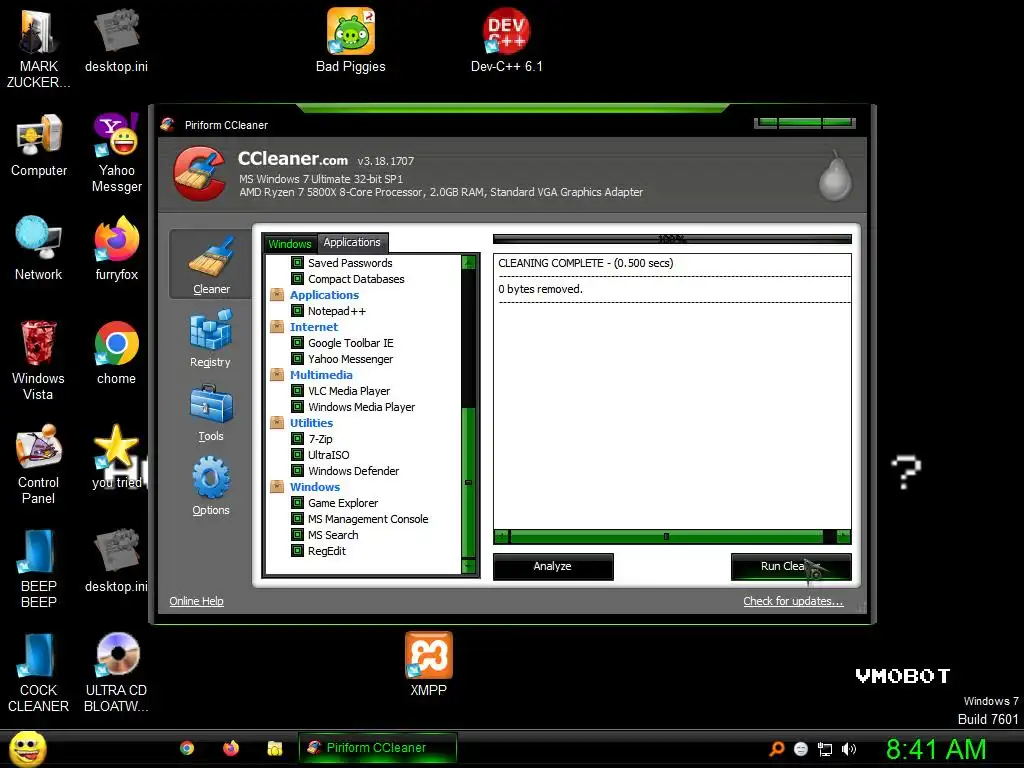Toggle the Yahoo Messenger checkbox
The height and width of the screenshot is (768, 1024).
pyautogui.click(x=297, y=359)
